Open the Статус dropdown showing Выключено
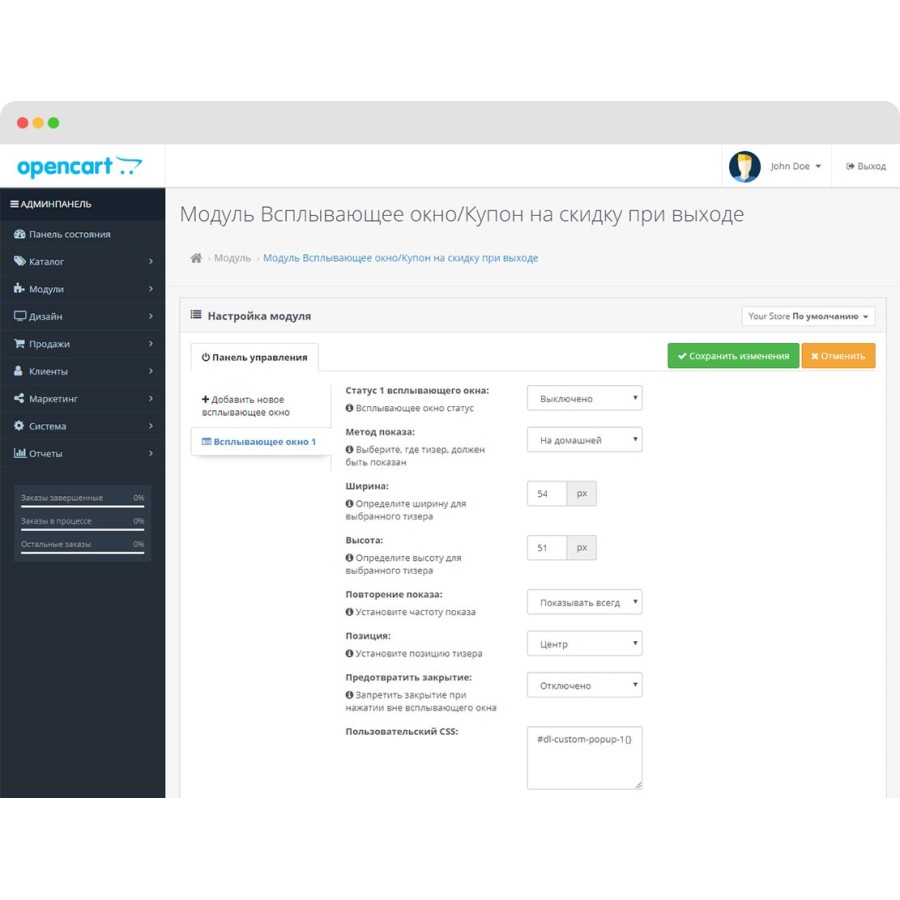Viewport: 900px width, 900px height. point(584,398)
